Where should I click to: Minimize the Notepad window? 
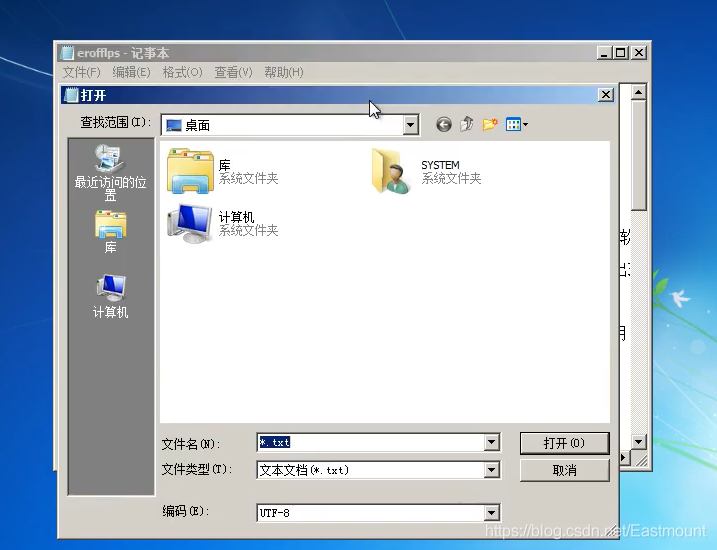point(604,53)
